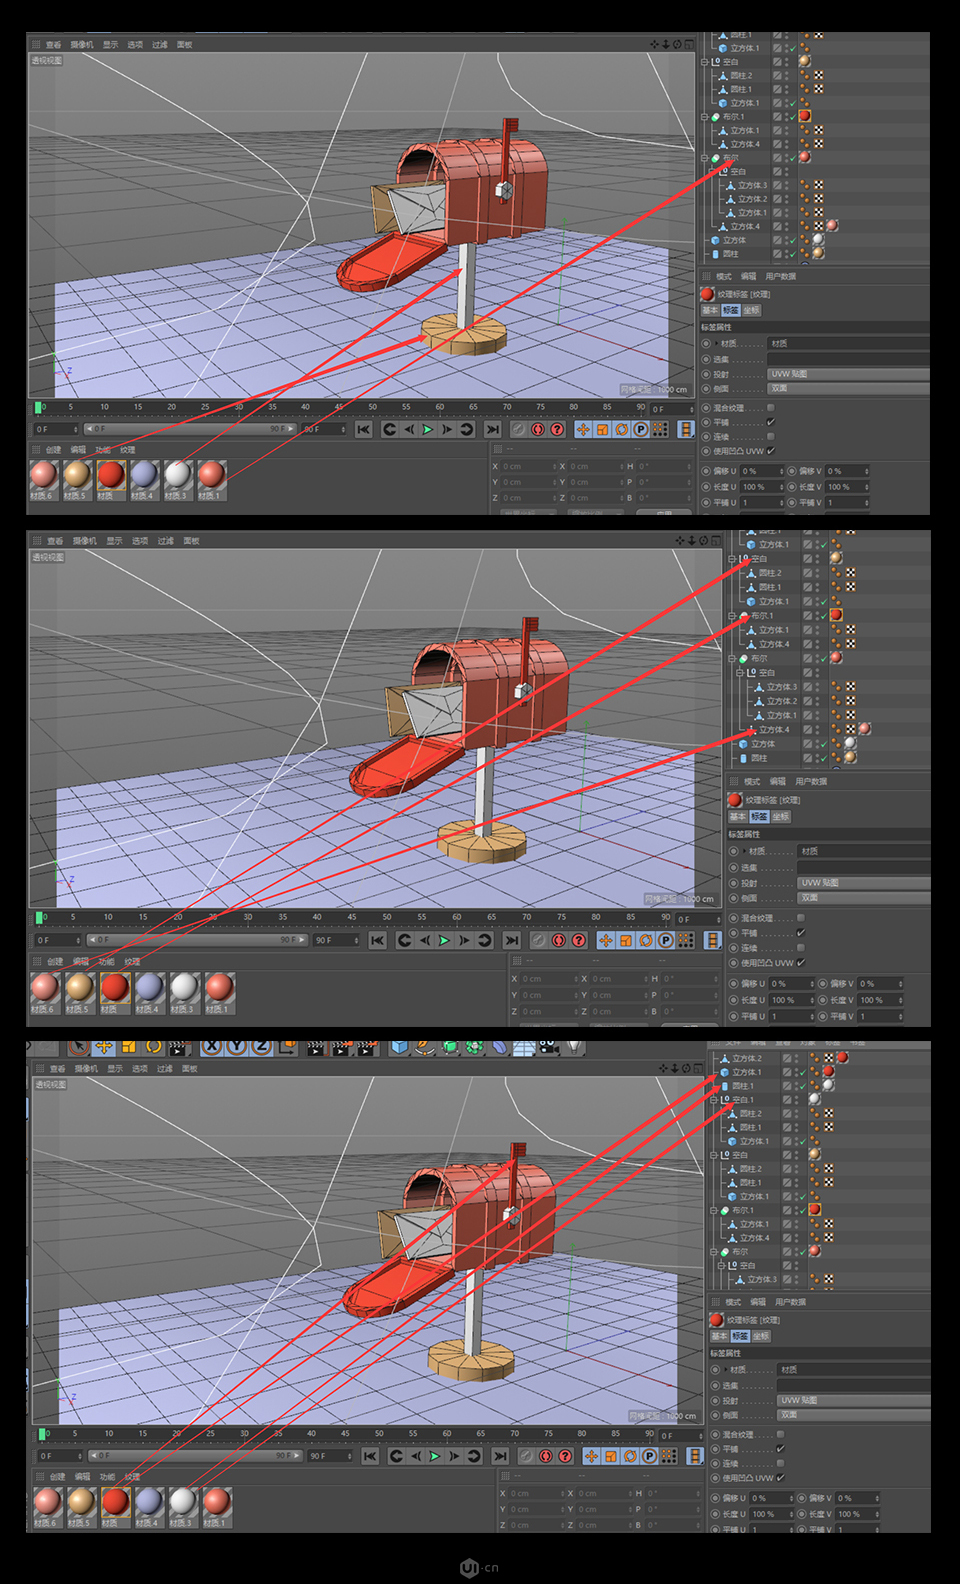The image size is (960, 1584).
Task: Select 立方体.4 under 空白 in the top object manager
Action: pyautogui.click(x=744, y=226)
